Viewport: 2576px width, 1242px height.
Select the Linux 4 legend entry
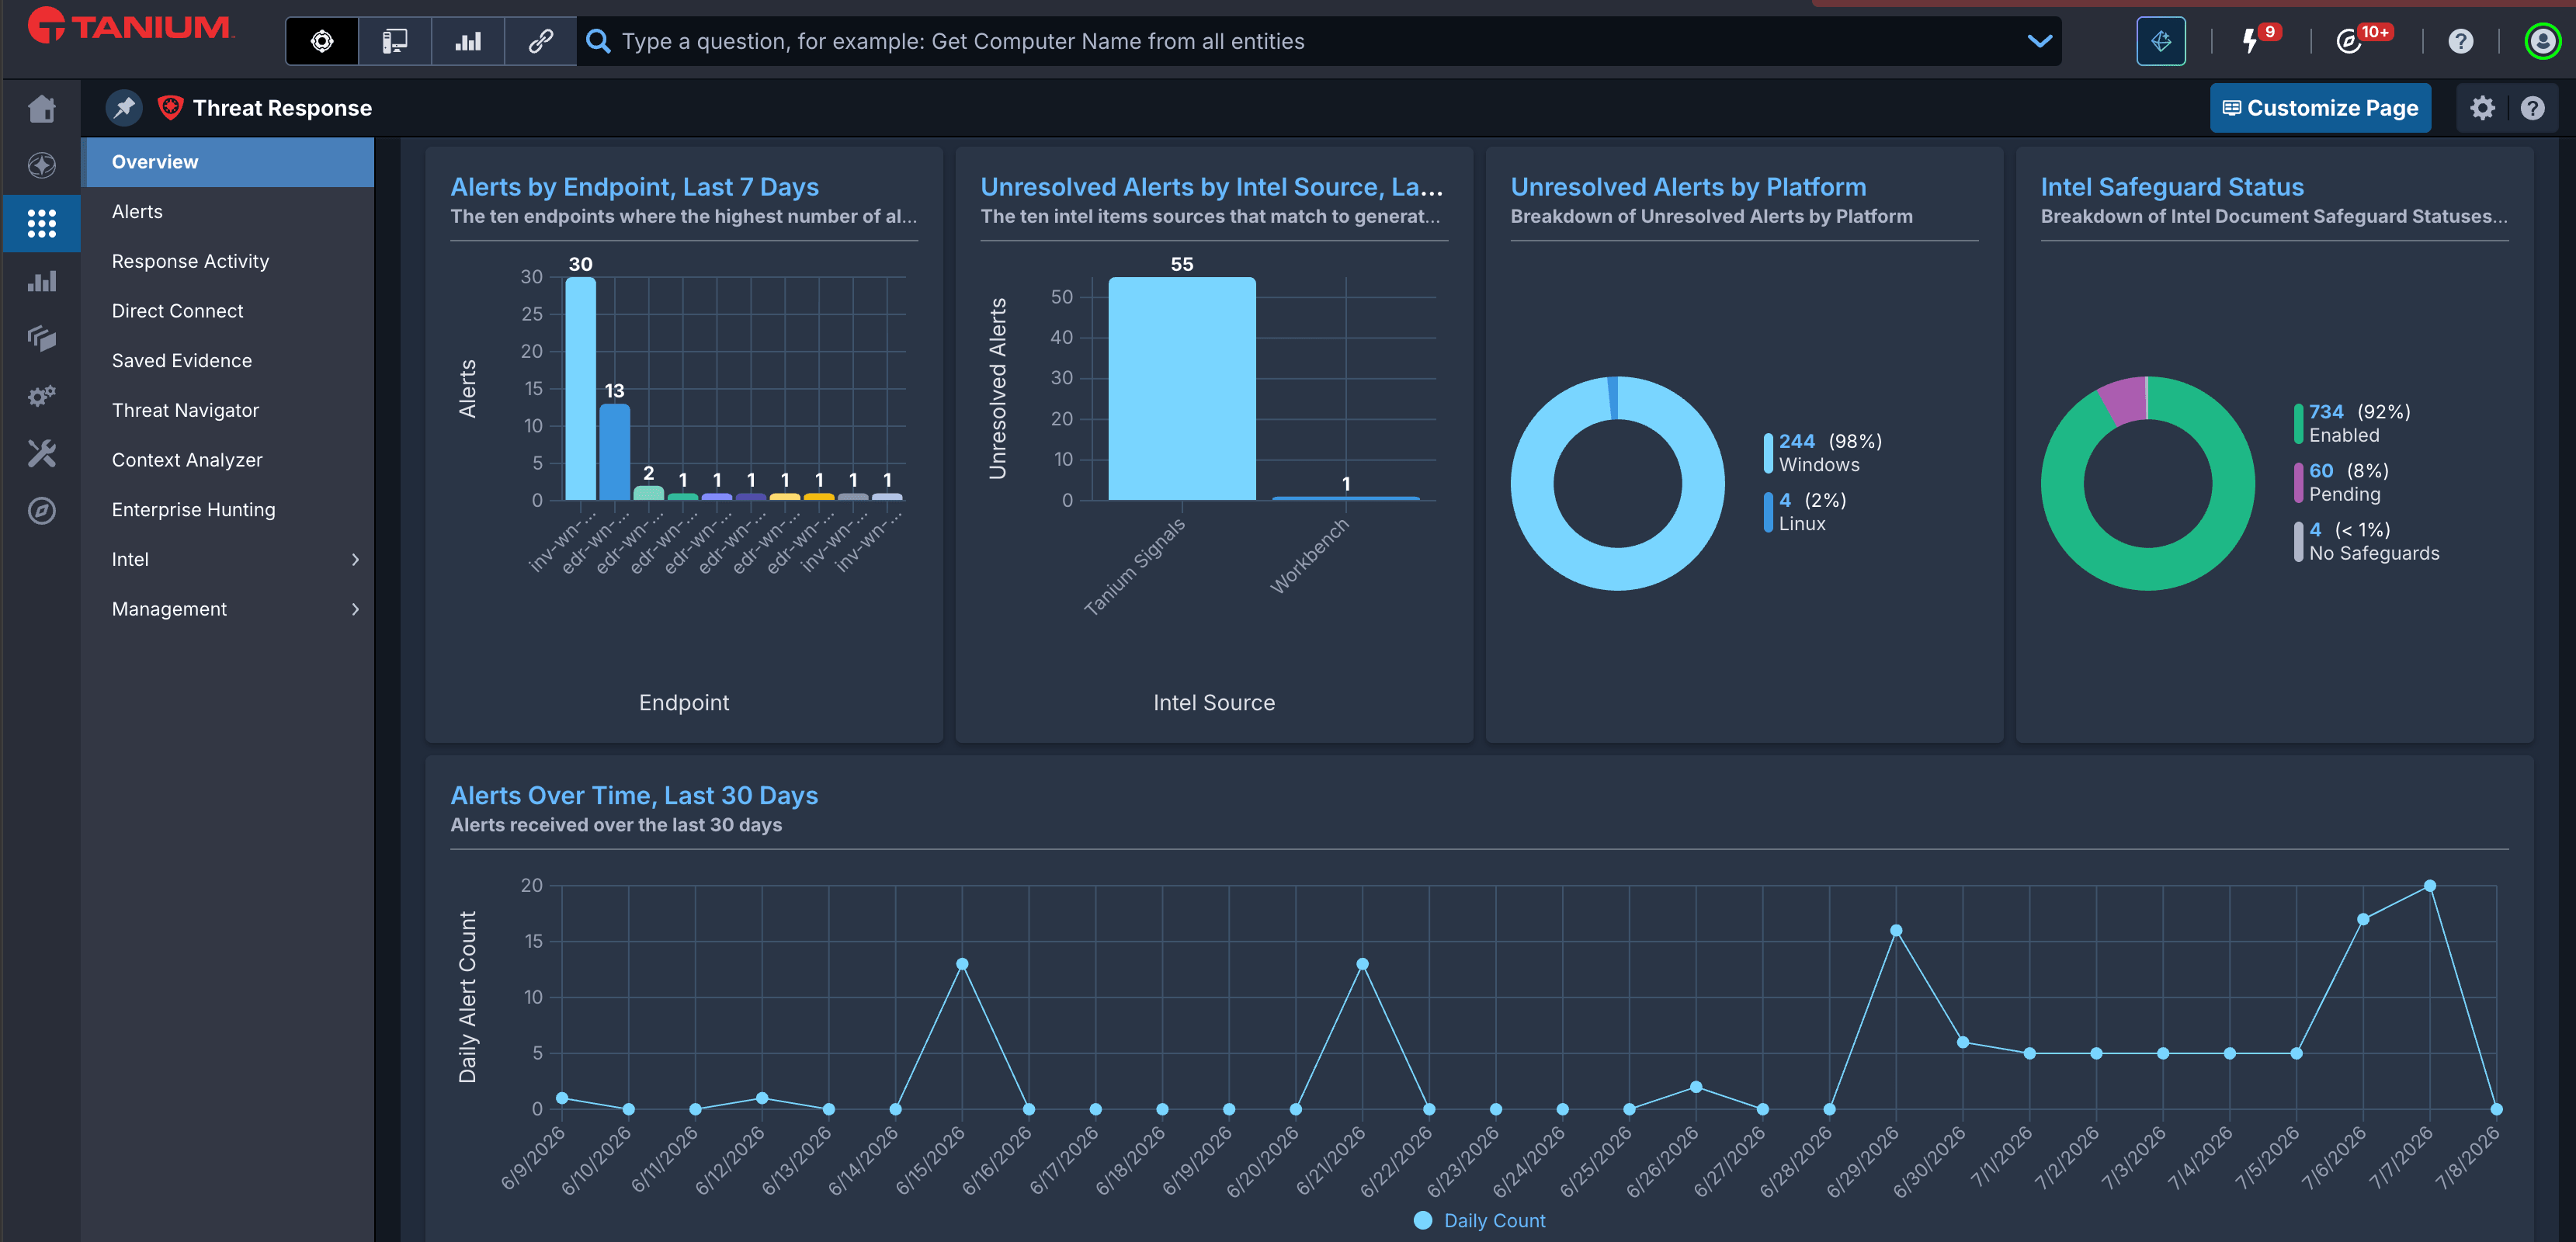(x=1805, y=512)
